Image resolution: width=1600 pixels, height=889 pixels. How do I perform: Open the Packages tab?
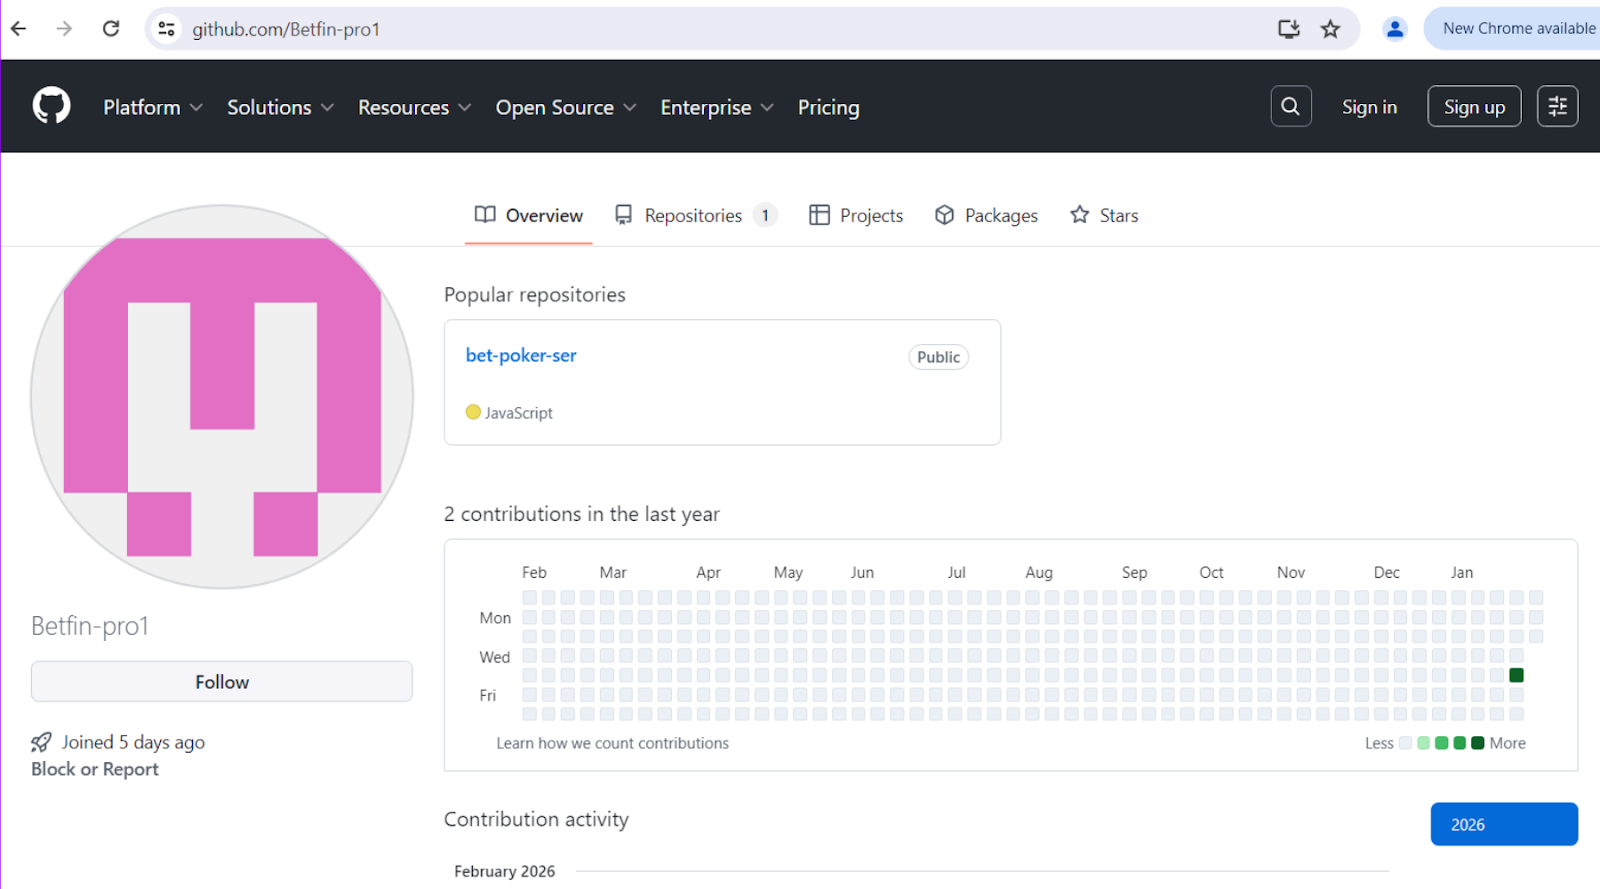tap(987, 215)
